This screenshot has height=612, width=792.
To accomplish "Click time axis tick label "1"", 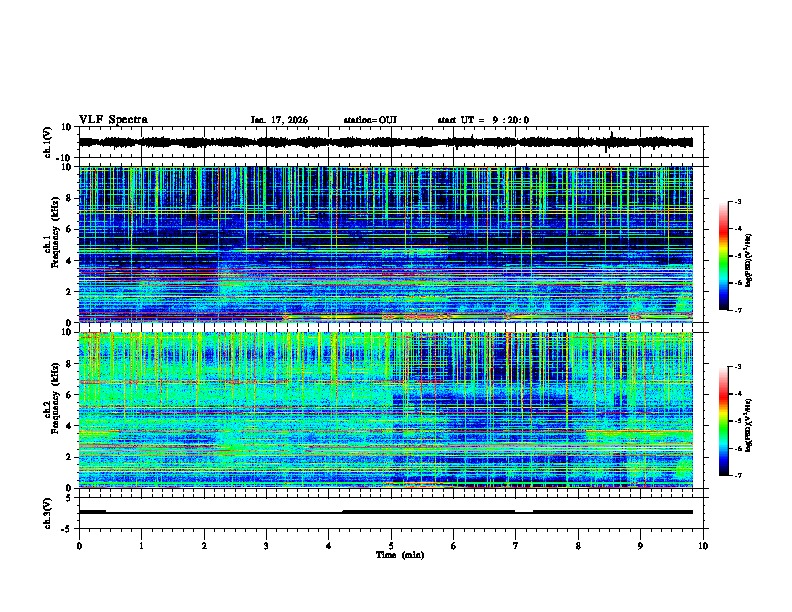I will coord(141,546).
